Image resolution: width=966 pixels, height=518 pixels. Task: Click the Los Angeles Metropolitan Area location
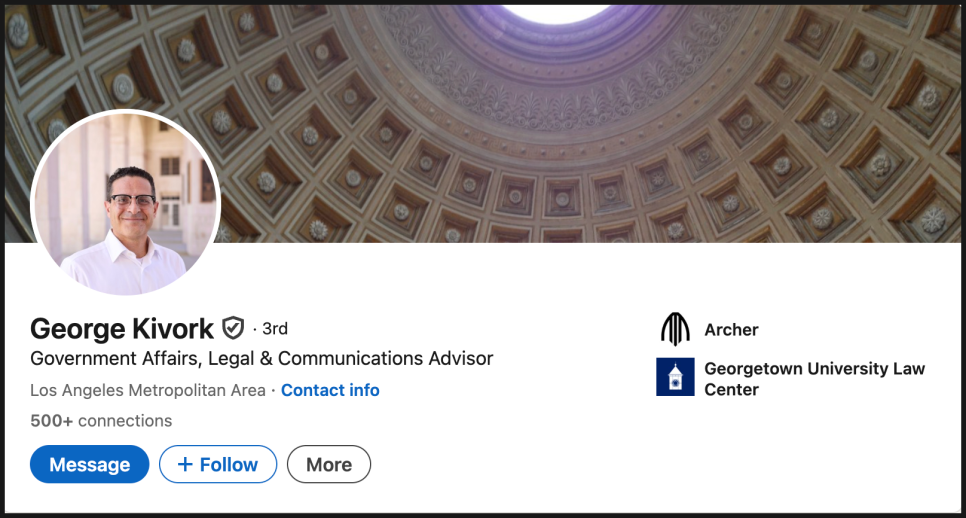pyautogui.click(x=148, y=390)
